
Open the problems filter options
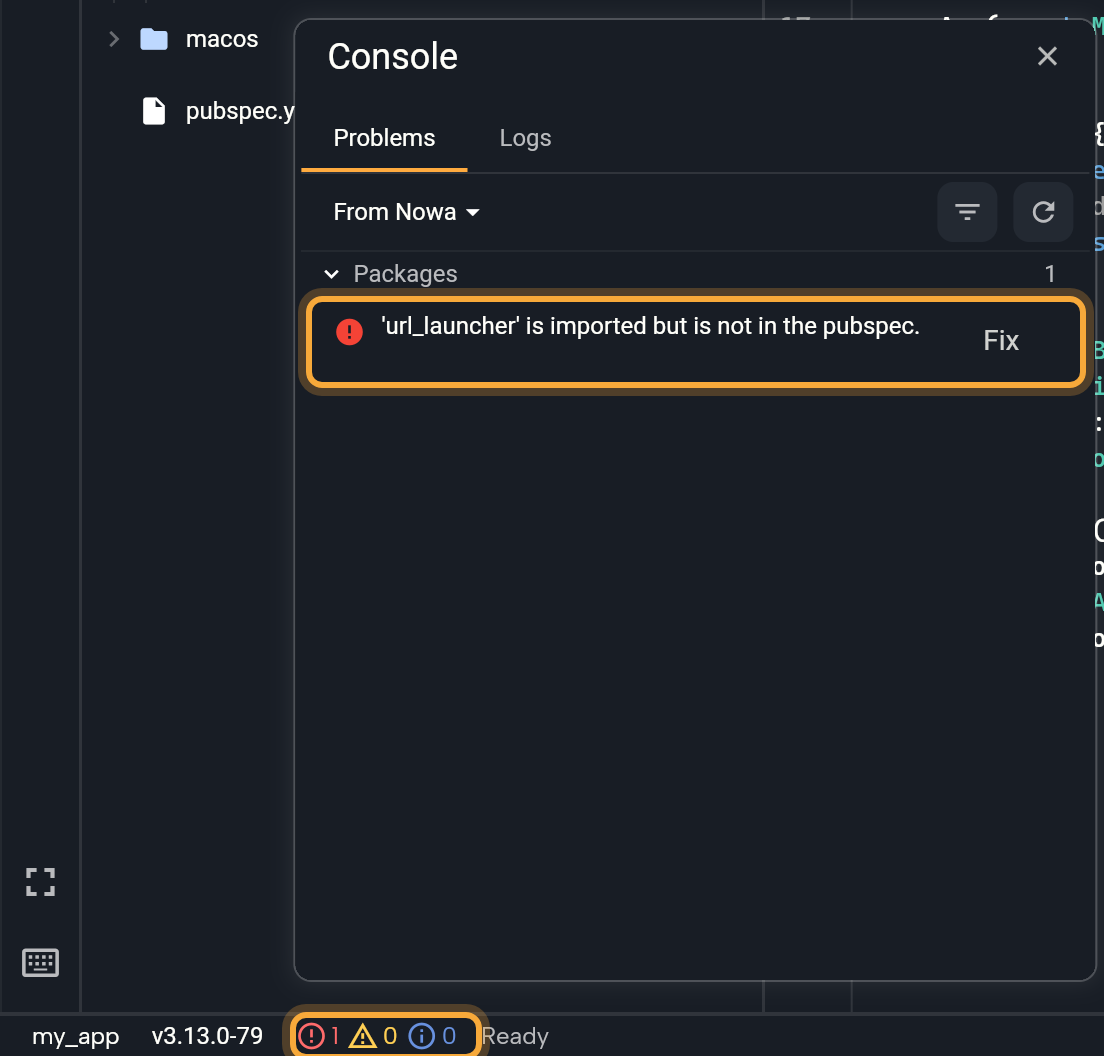(x=967, y=212)
